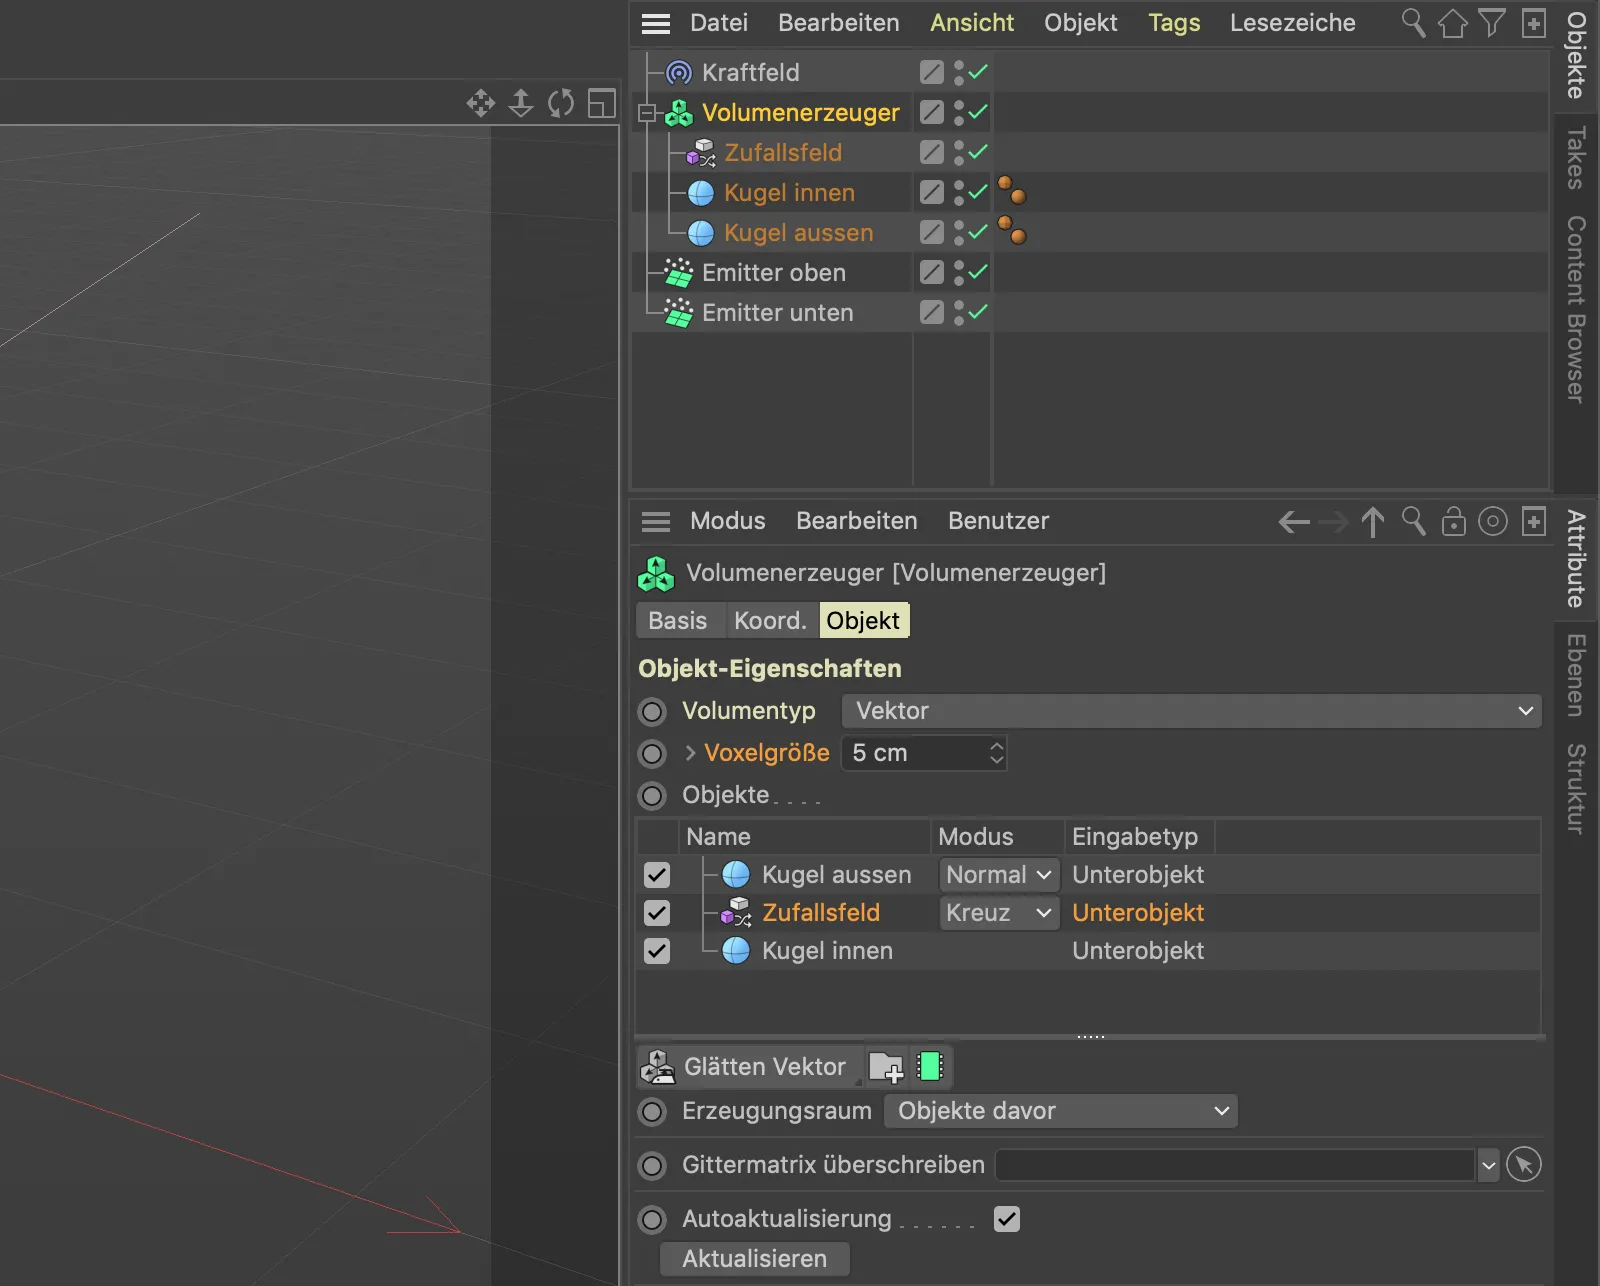The height and width of the screenshot is (1286, 1600).
Task: Click the Voxelgröße stepper arrows
Action: coord(996,753)
